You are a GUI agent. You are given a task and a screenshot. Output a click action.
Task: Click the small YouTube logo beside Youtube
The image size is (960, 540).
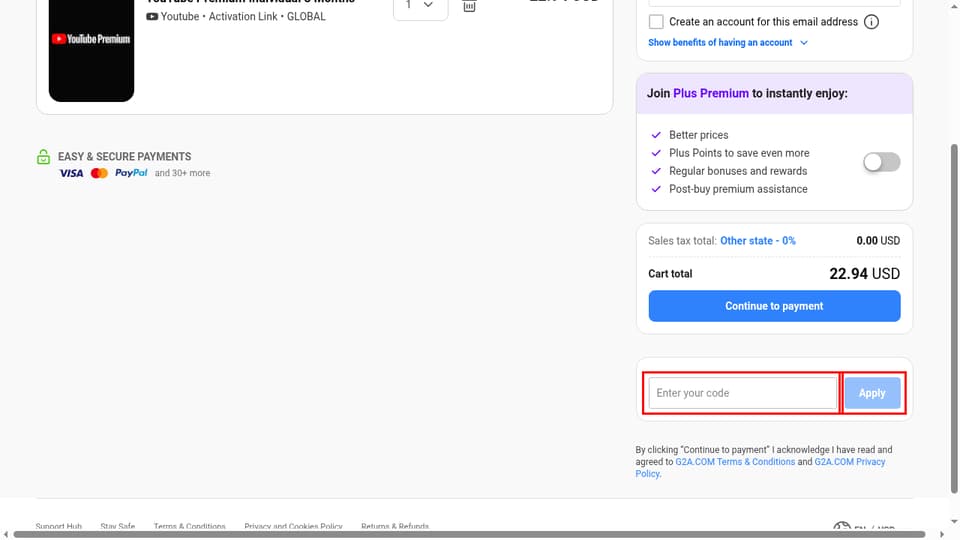152,17
